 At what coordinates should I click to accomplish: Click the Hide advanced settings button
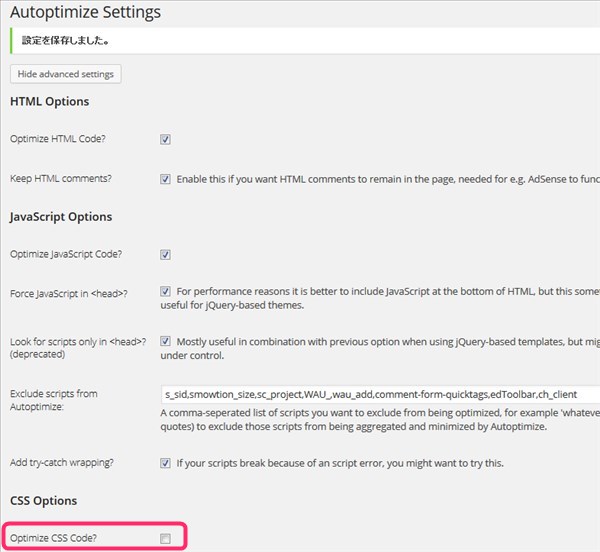65,74
